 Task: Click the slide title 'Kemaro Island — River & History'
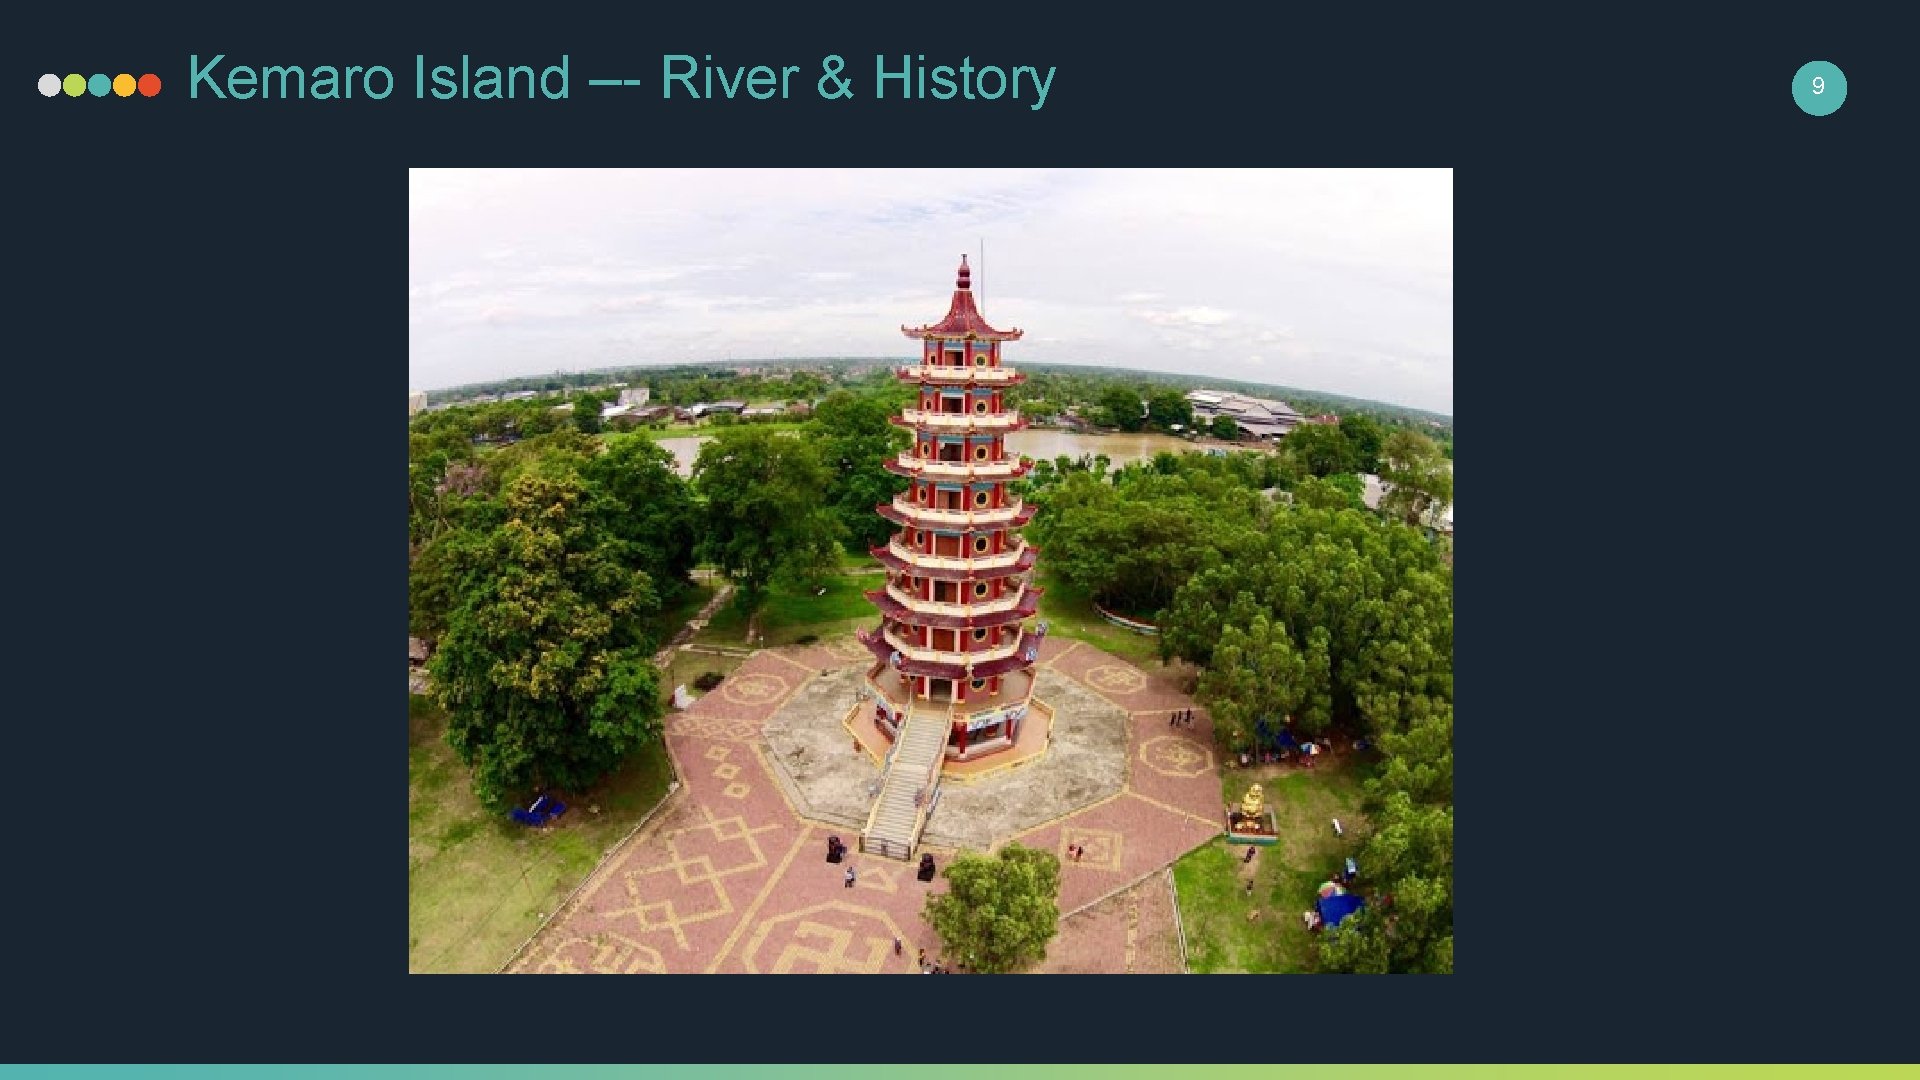[x=621, y=78]
